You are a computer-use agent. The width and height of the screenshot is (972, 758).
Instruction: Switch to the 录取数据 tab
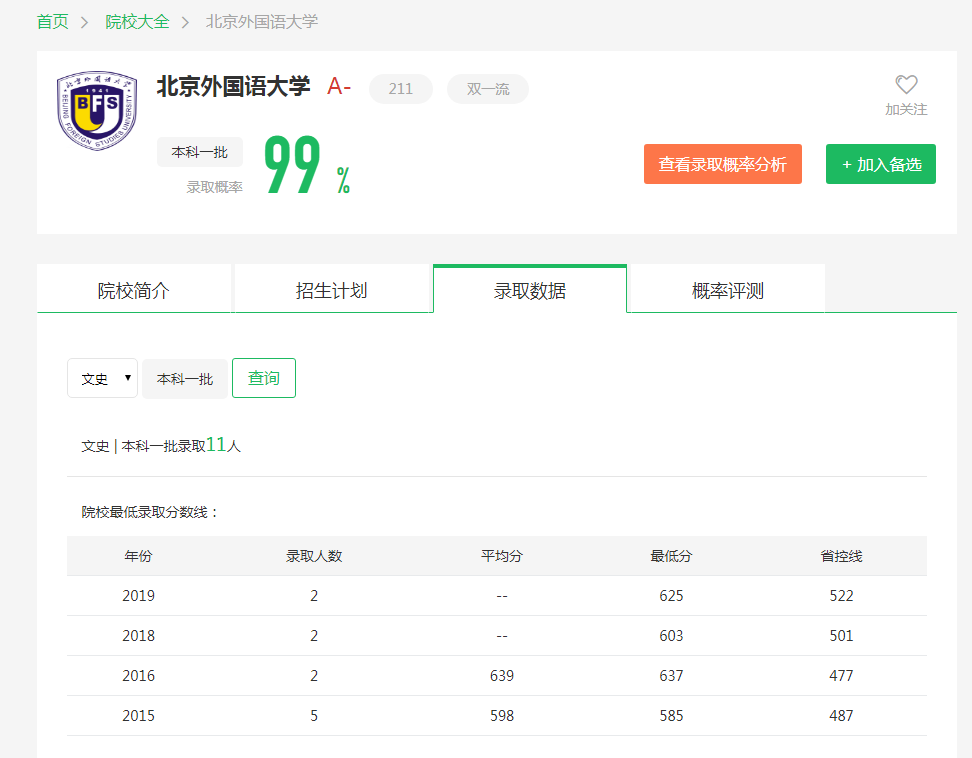(x=530, y=290)
